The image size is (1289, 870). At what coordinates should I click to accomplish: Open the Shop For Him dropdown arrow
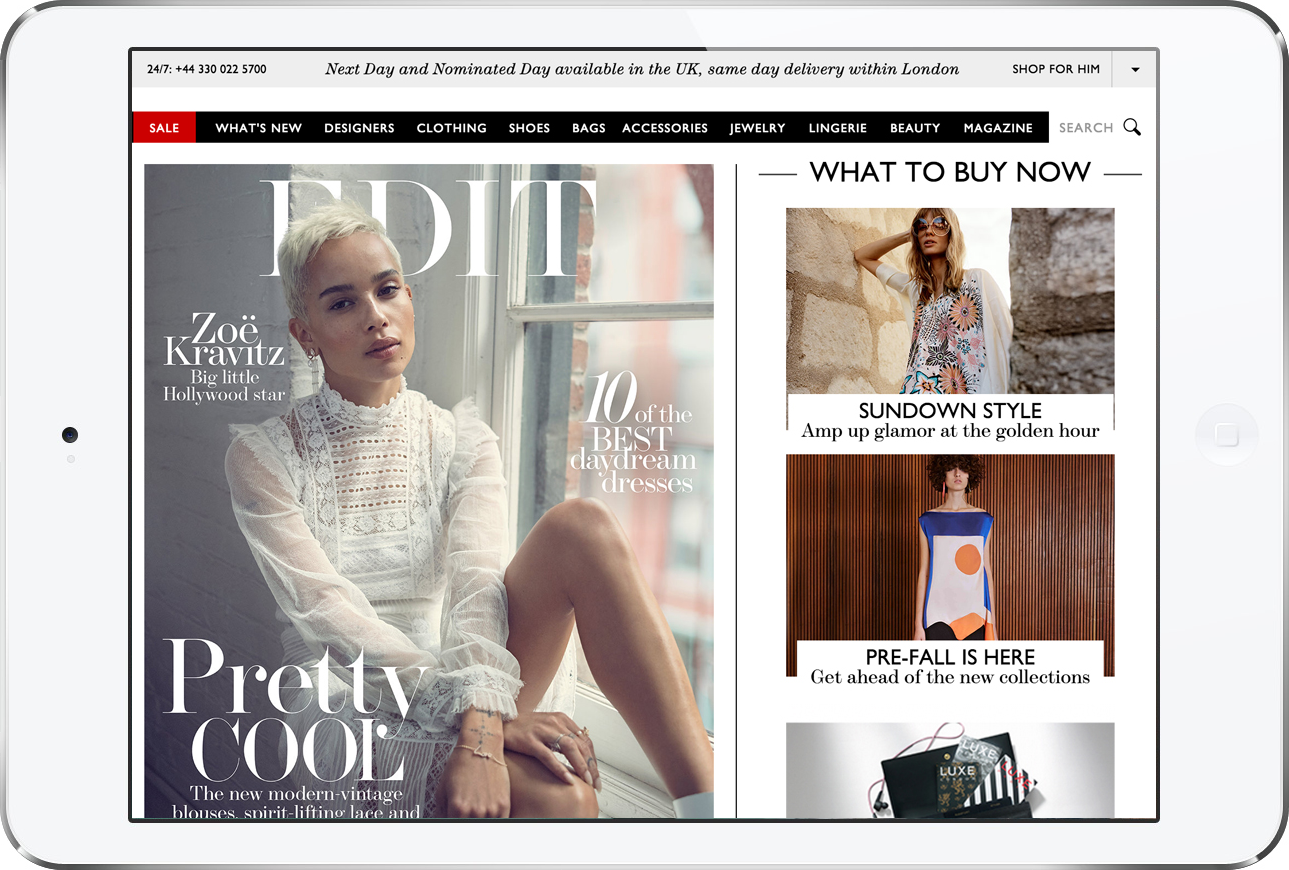pyautogui.click(x=1135, y=70)
